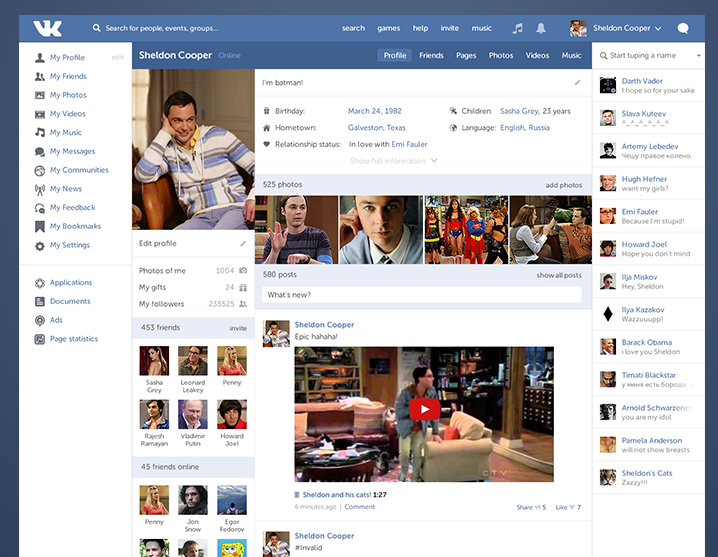Click the invite link in header
This screenshot has width=718, height=557.
tap(450, 28)
